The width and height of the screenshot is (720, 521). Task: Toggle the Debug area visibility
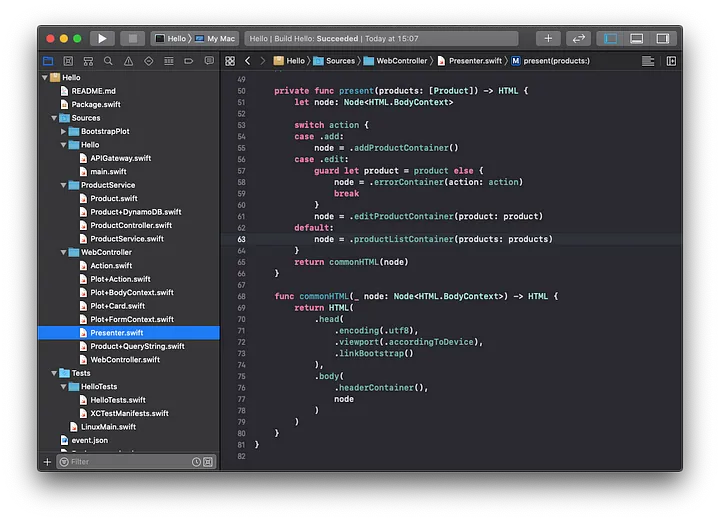(x=636, y=39)
